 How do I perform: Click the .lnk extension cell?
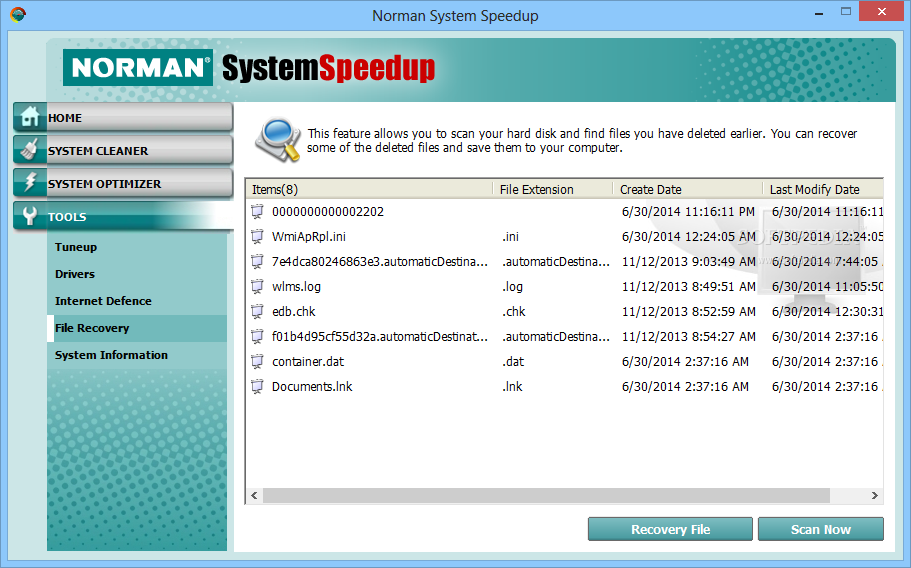[512, 386]
